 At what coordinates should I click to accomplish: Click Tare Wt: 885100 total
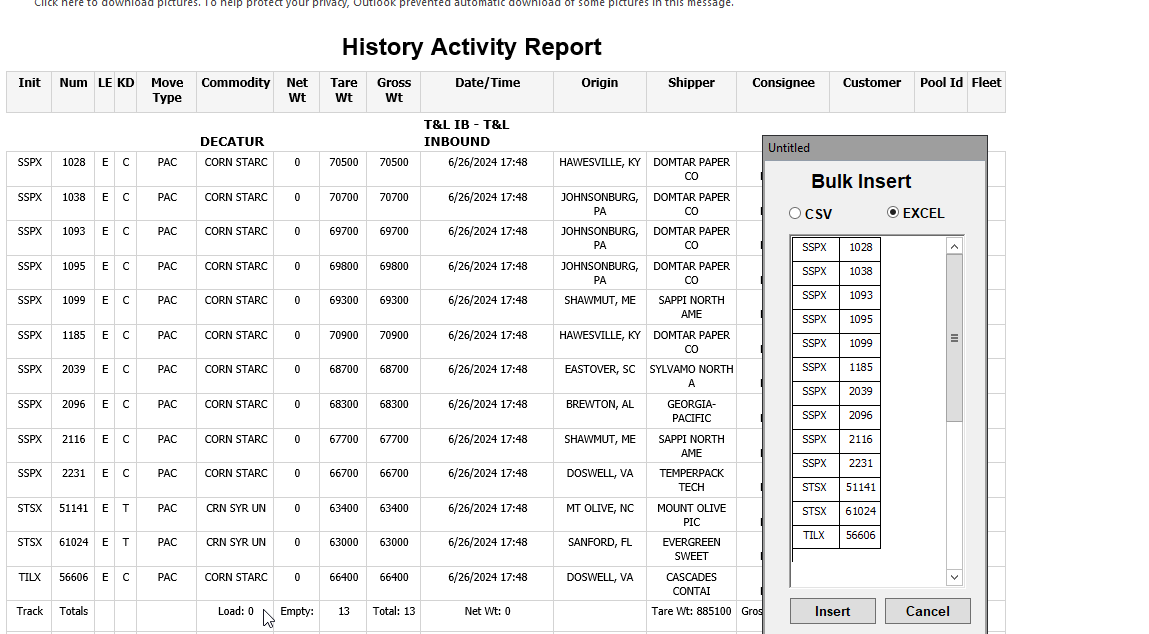[x=691, y=611]
